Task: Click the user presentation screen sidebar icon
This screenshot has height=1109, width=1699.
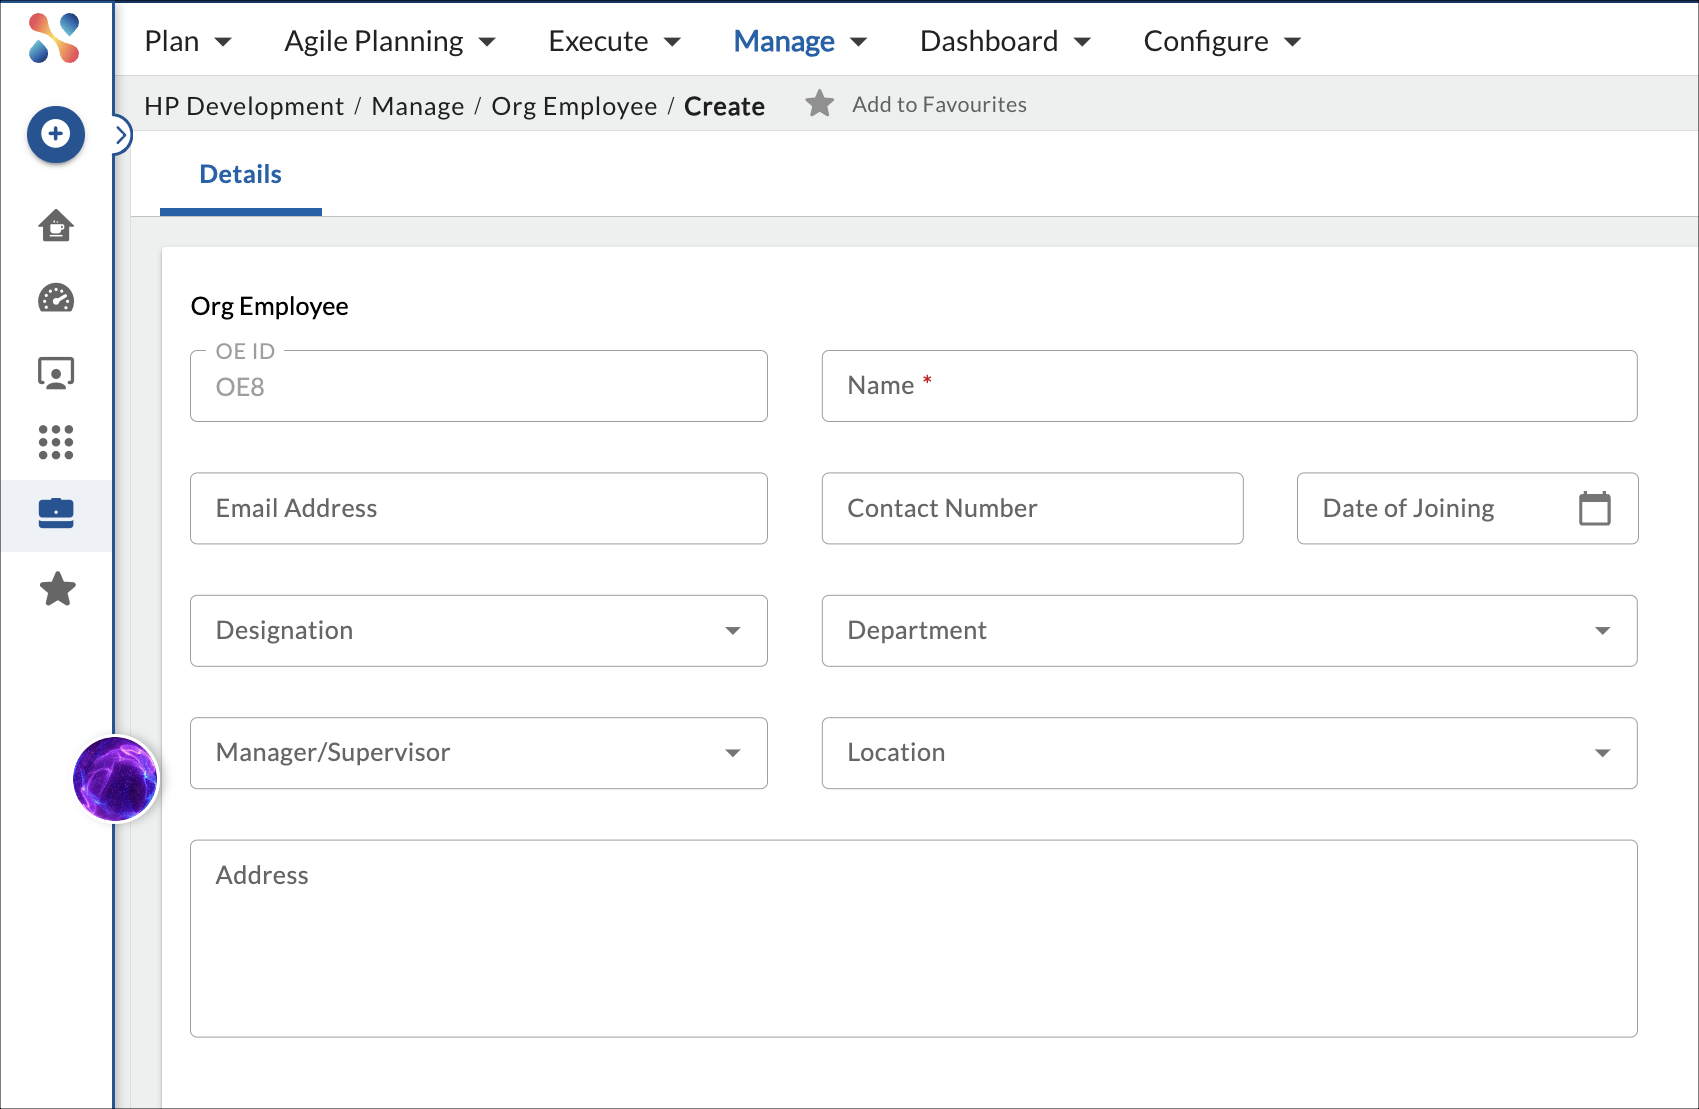Action: (x=56, y=373)
